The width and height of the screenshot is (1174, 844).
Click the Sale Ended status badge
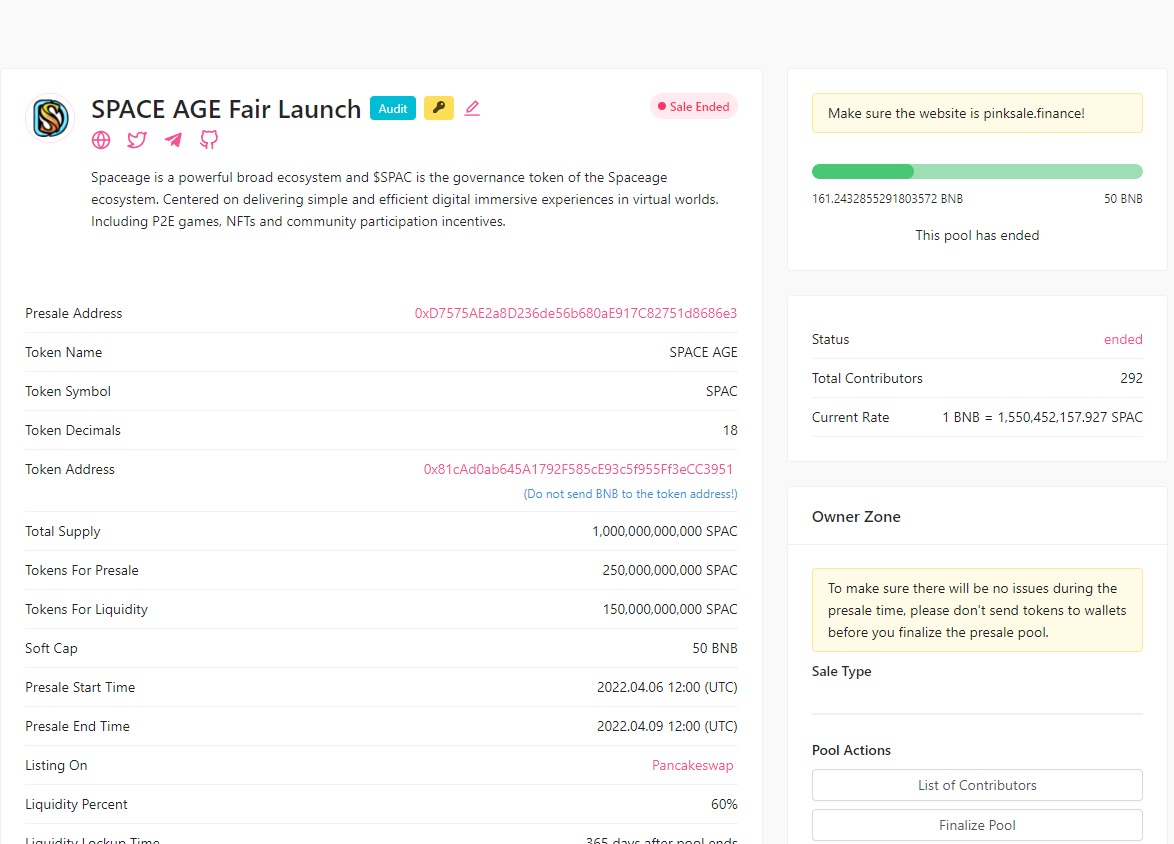pos(693,106)
